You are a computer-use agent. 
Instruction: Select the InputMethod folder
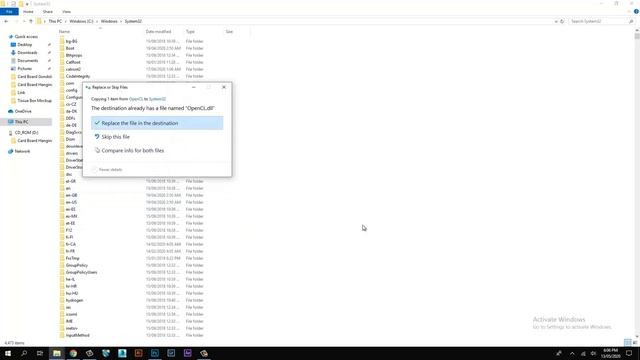click(77, 336)
